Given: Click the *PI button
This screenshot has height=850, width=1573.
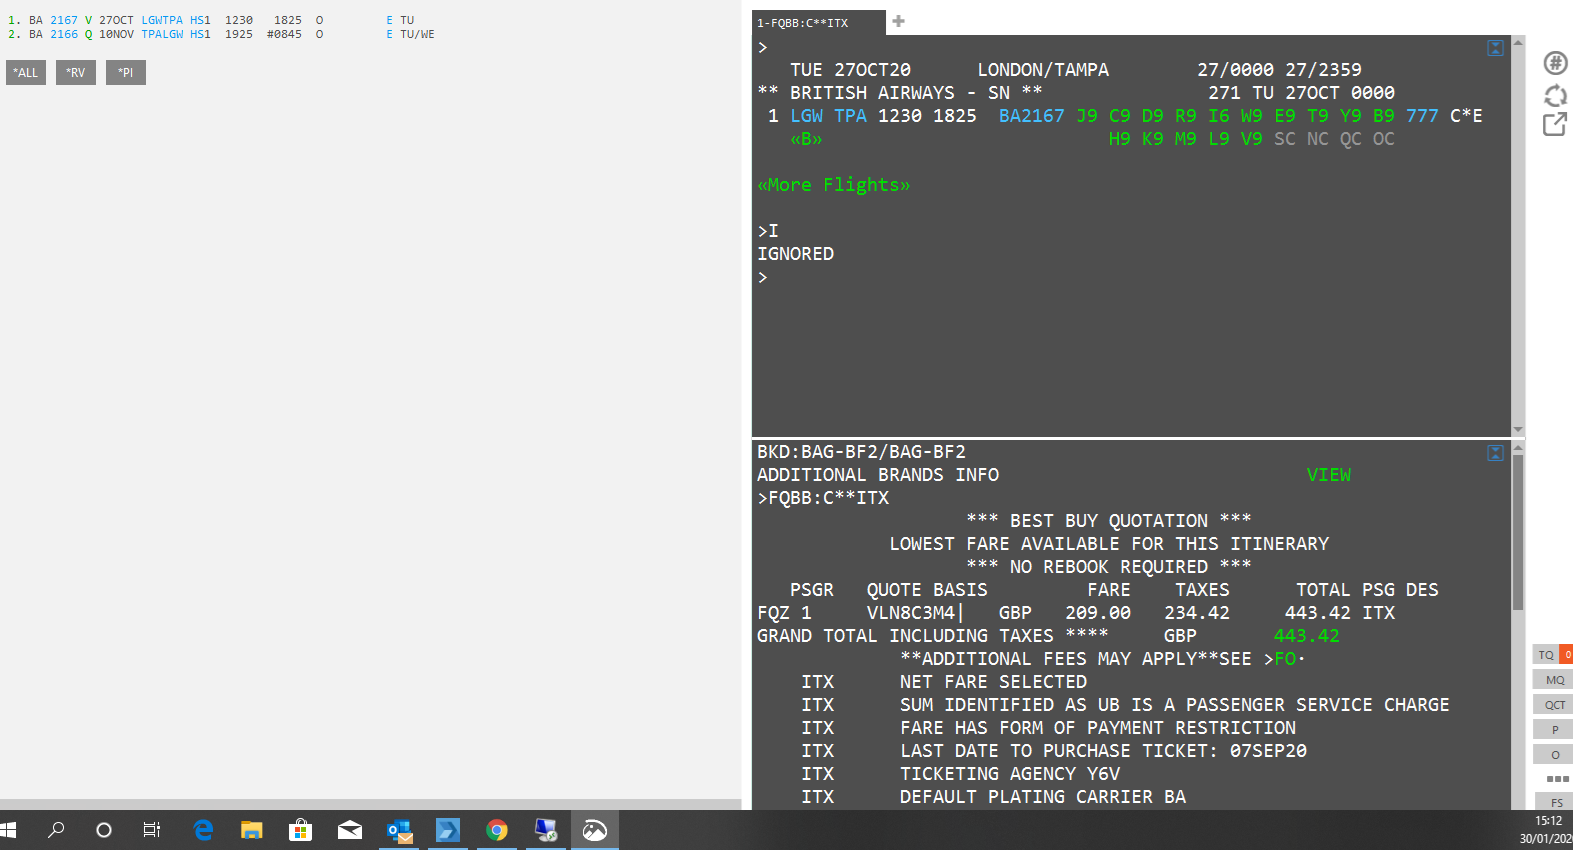Looking at the screenshot, I should click(x=126, y=72).
